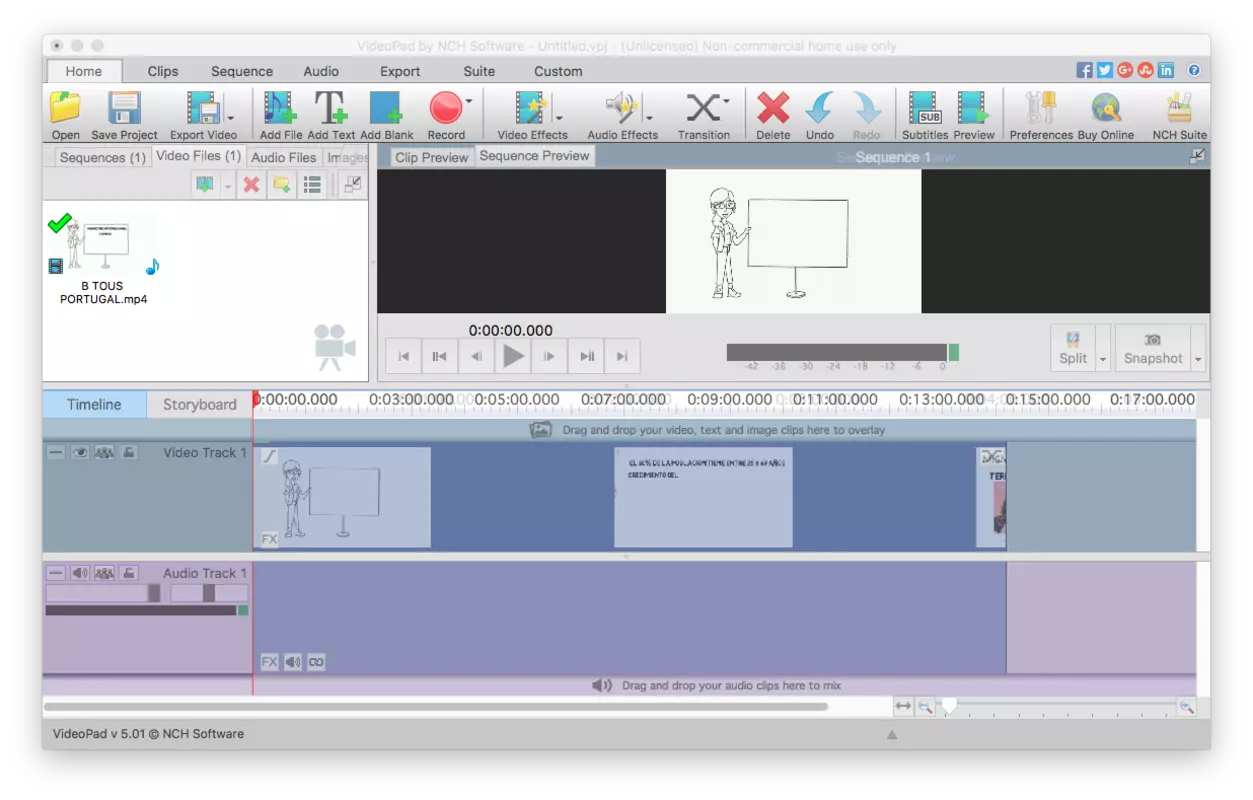The width and height of the screenshot is (1253, 800).
Task: Open the Split button dropdown arrow
Action: pyautogui.click(x=1103, y=348)
